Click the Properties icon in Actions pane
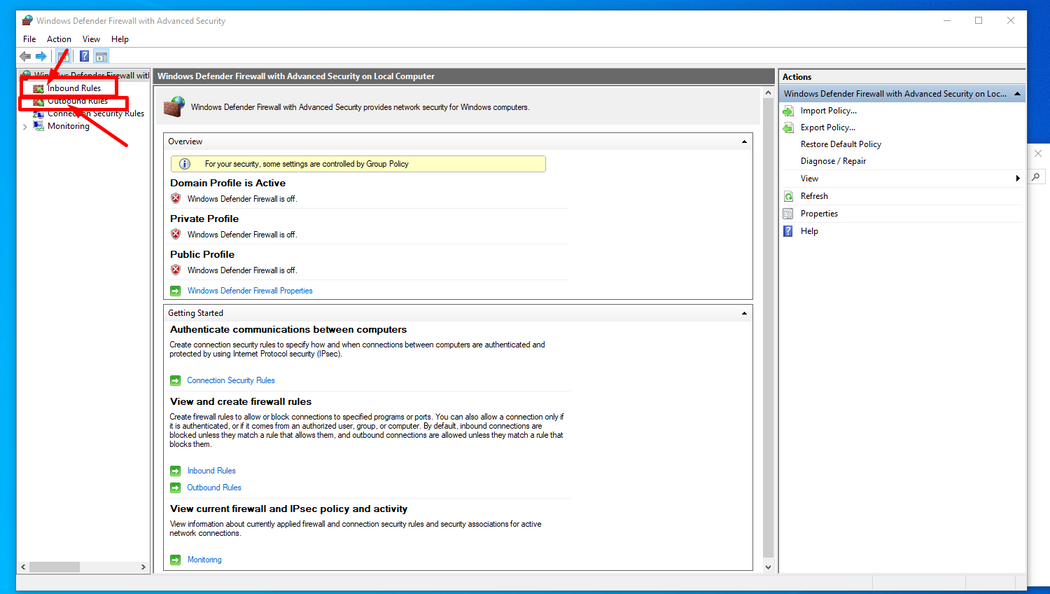1050x594 pixels. pyautogui.click(x=788, y=214)
